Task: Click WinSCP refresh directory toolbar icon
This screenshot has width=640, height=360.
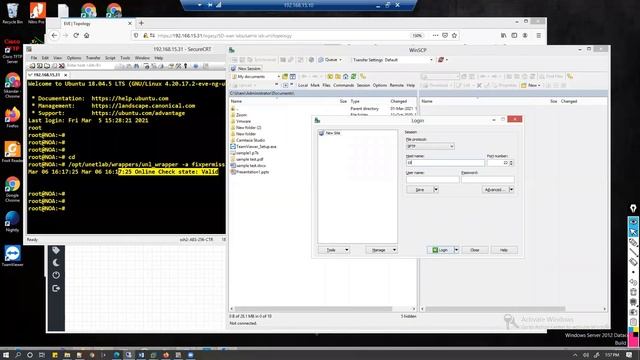Action: tap(353, 76)
